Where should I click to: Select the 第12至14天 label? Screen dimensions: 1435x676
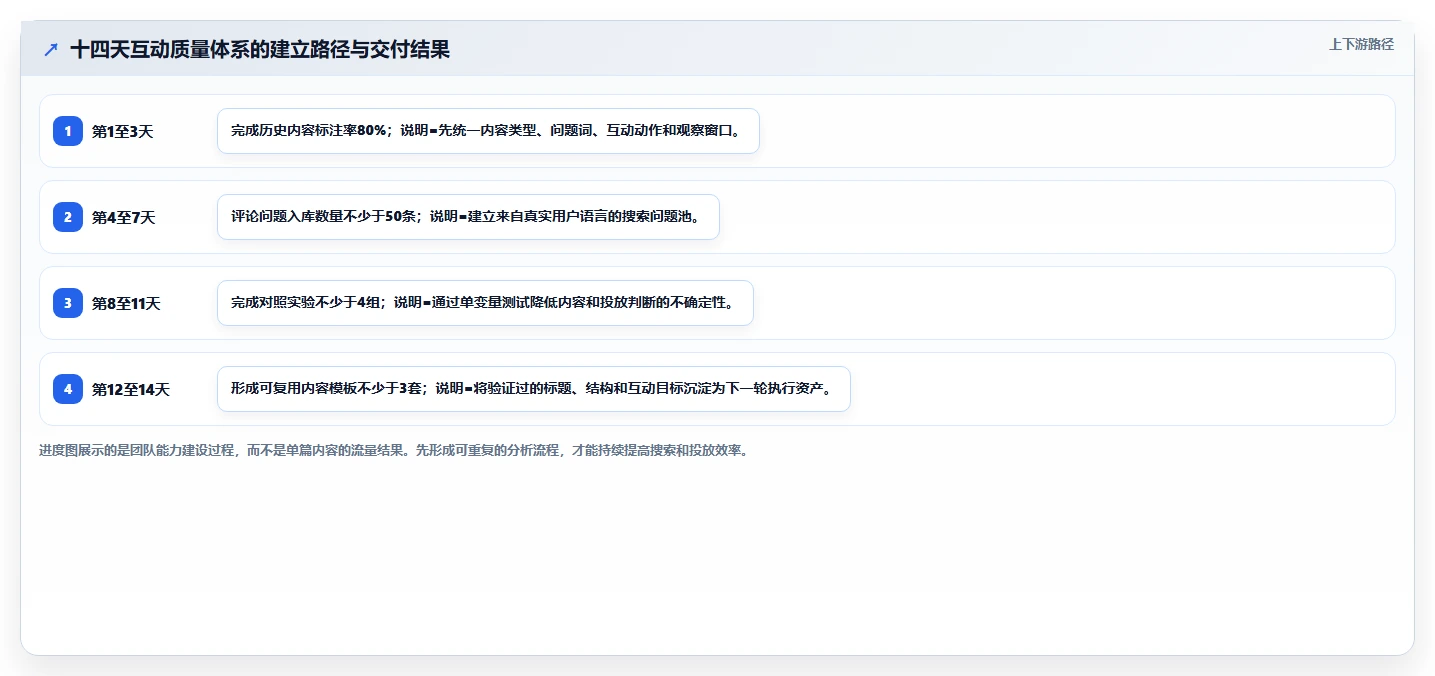[x=131, y=389]
